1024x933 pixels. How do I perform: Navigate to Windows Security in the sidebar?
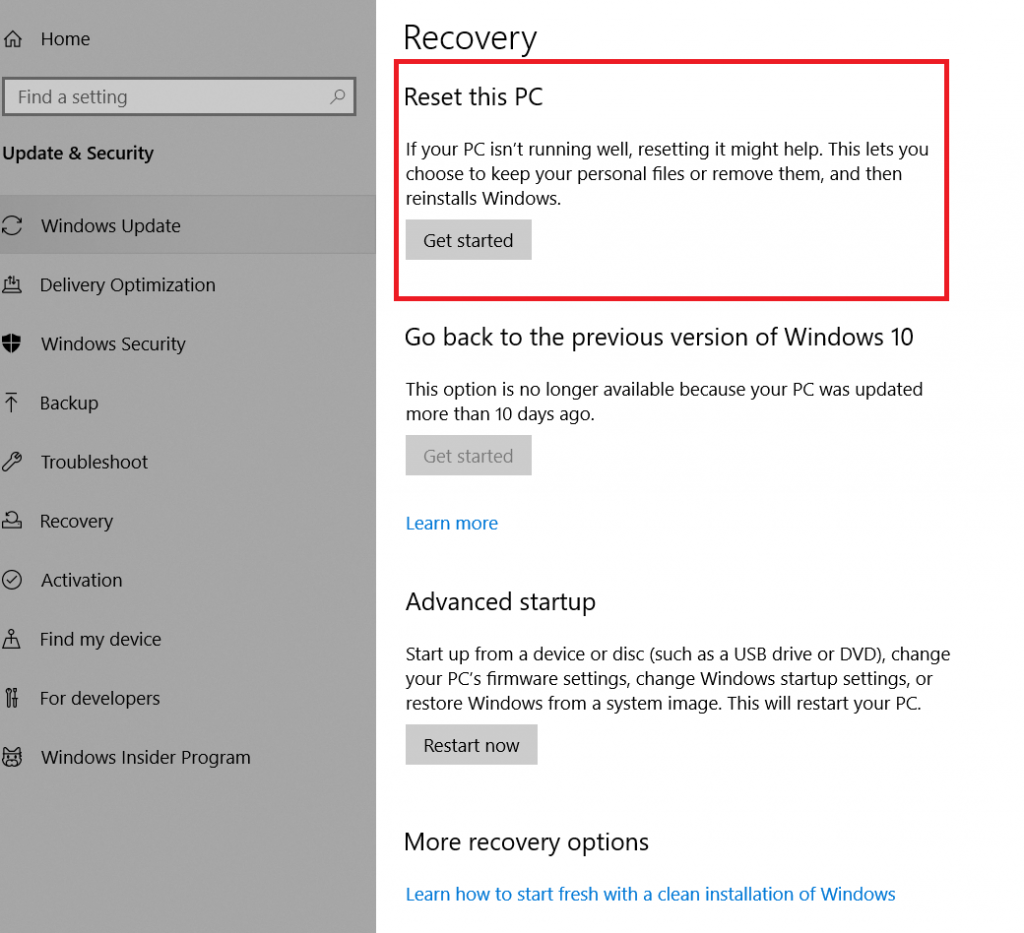(113, 344)
